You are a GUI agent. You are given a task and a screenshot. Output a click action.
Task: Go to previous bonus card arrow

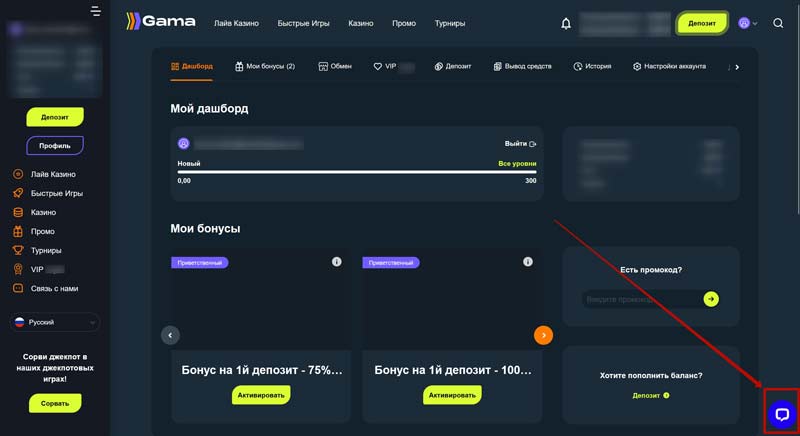170,335
